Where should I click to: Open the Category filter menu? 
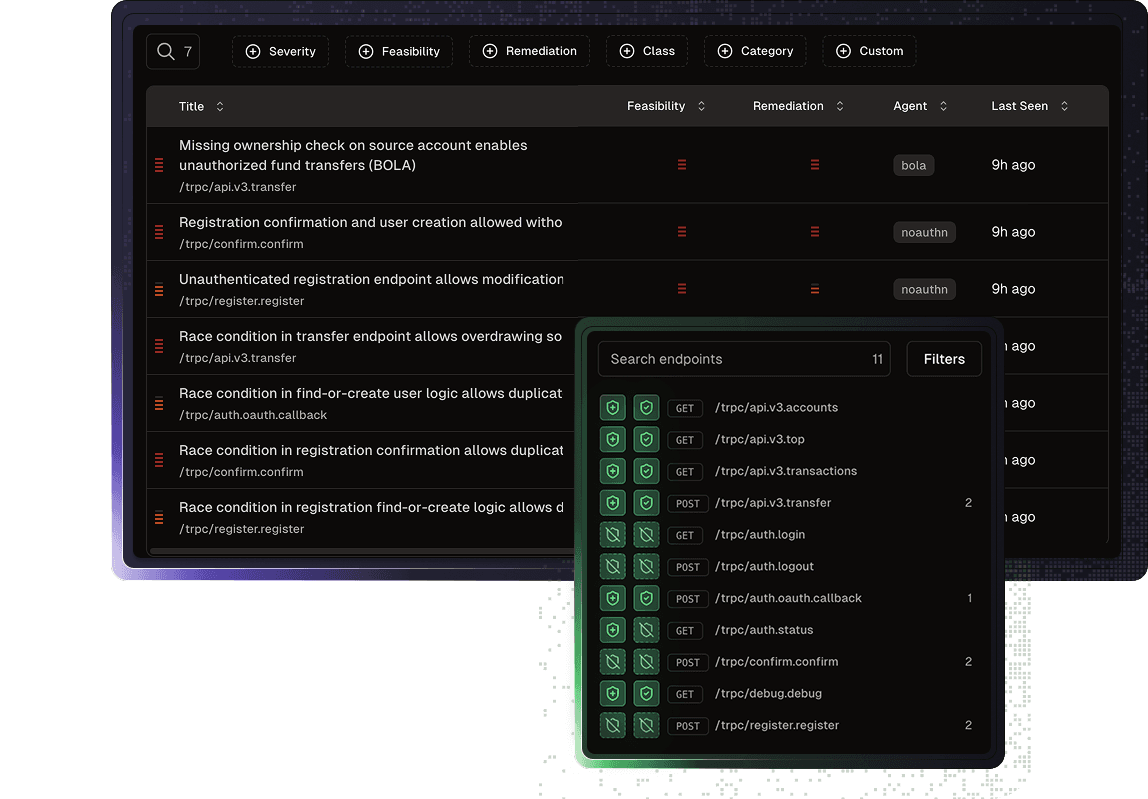pos(755,50)
